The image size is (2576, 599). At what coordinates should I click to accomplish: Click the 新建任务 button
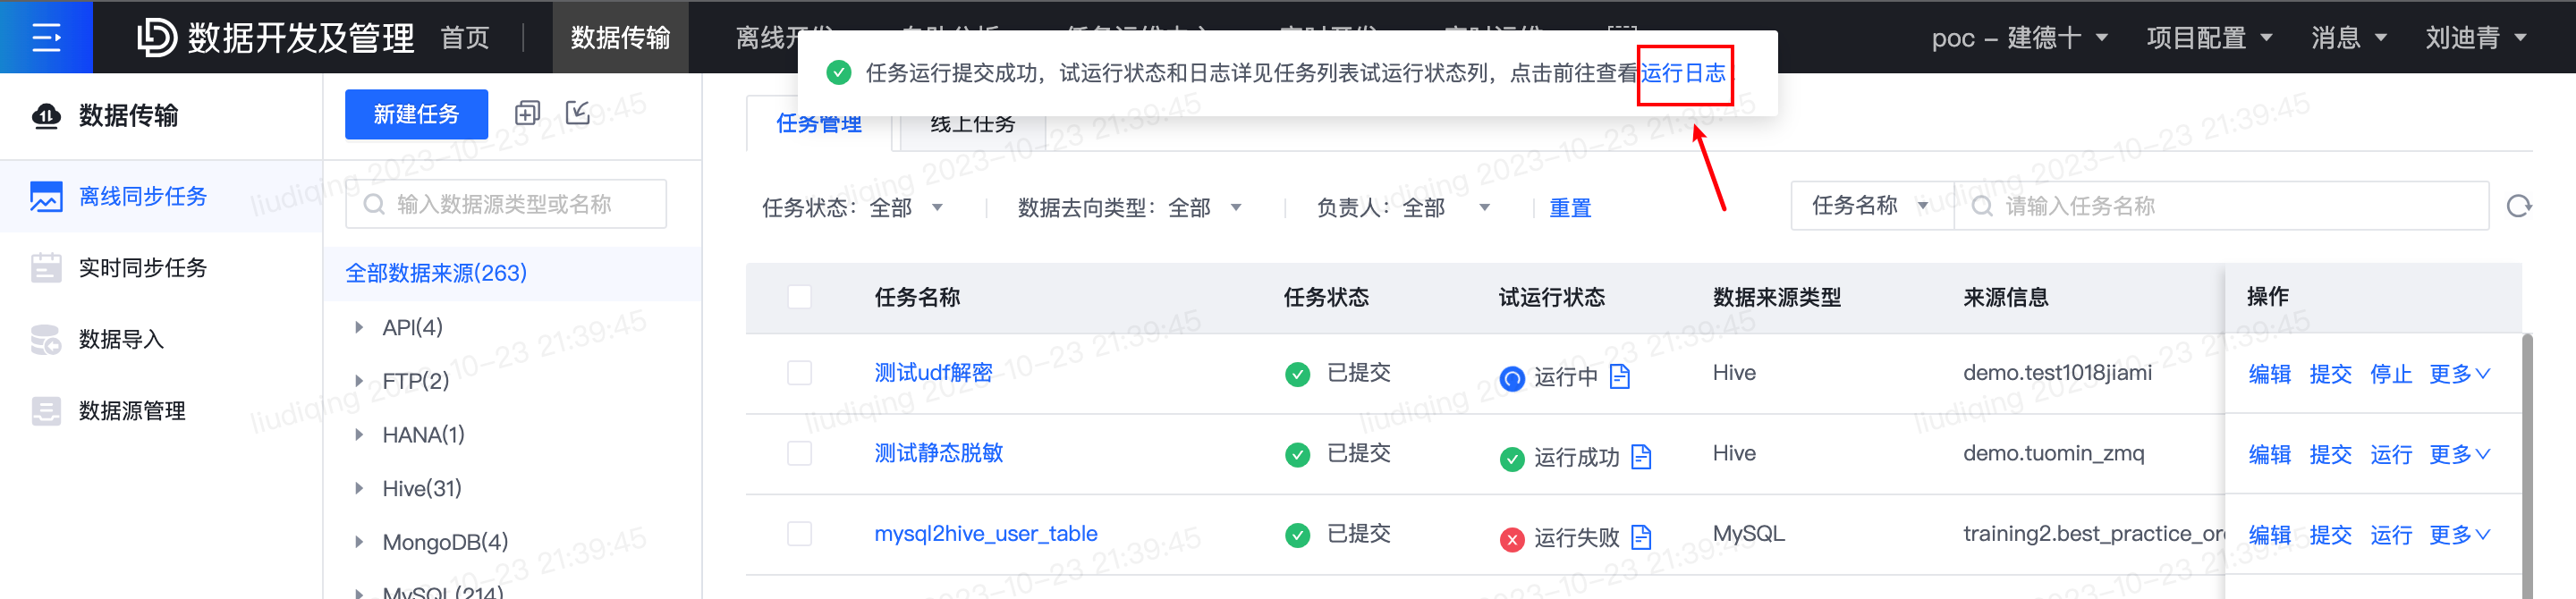(x=416, y=114)
